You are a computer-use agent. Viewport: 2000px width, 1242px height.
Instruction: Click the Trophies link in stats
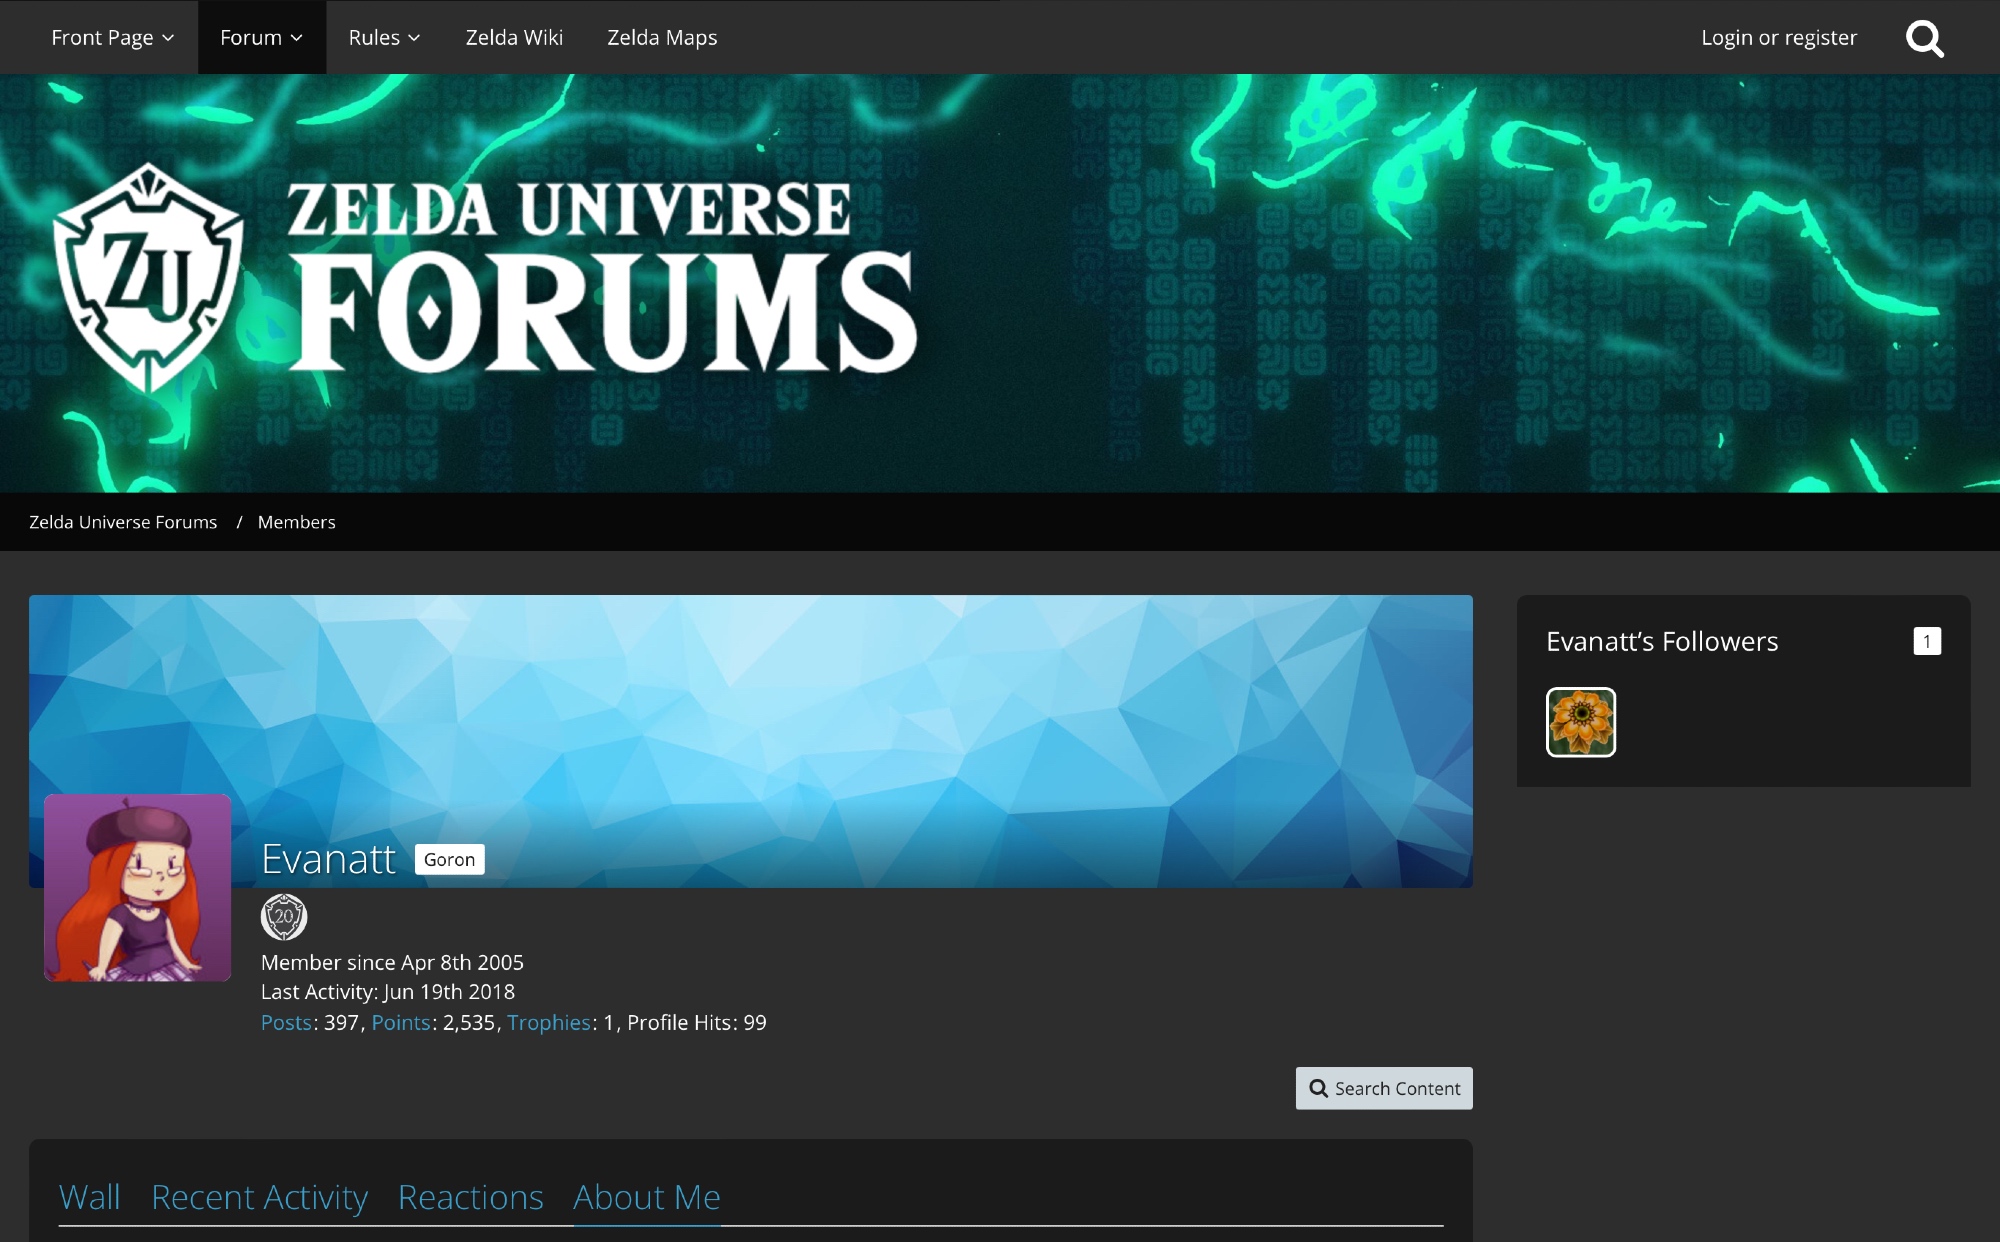548,1022
